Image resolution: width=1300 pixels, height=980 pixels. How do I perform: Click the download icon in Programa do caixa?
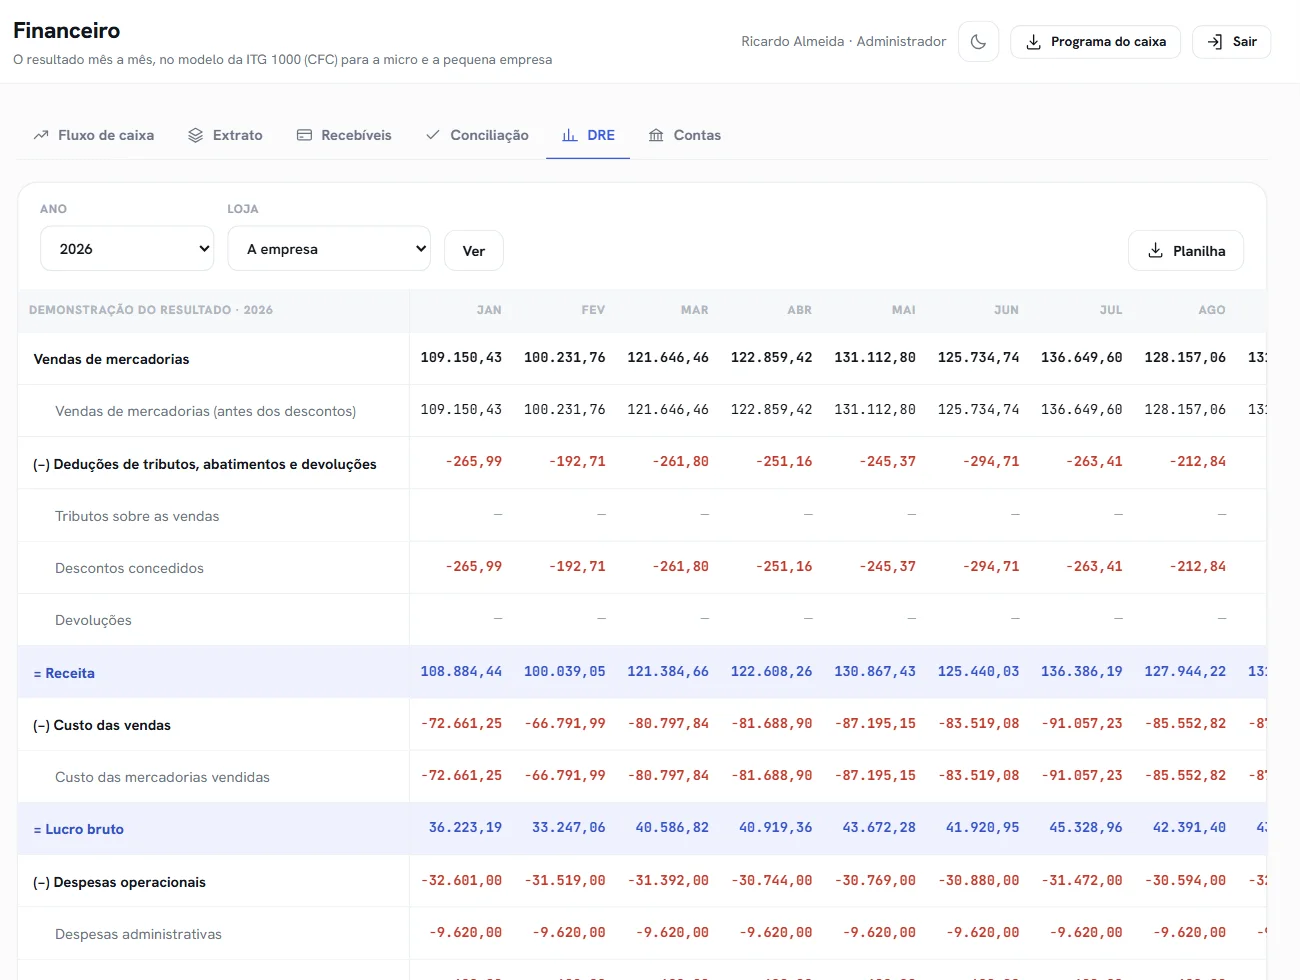[x=1034, y=42]
